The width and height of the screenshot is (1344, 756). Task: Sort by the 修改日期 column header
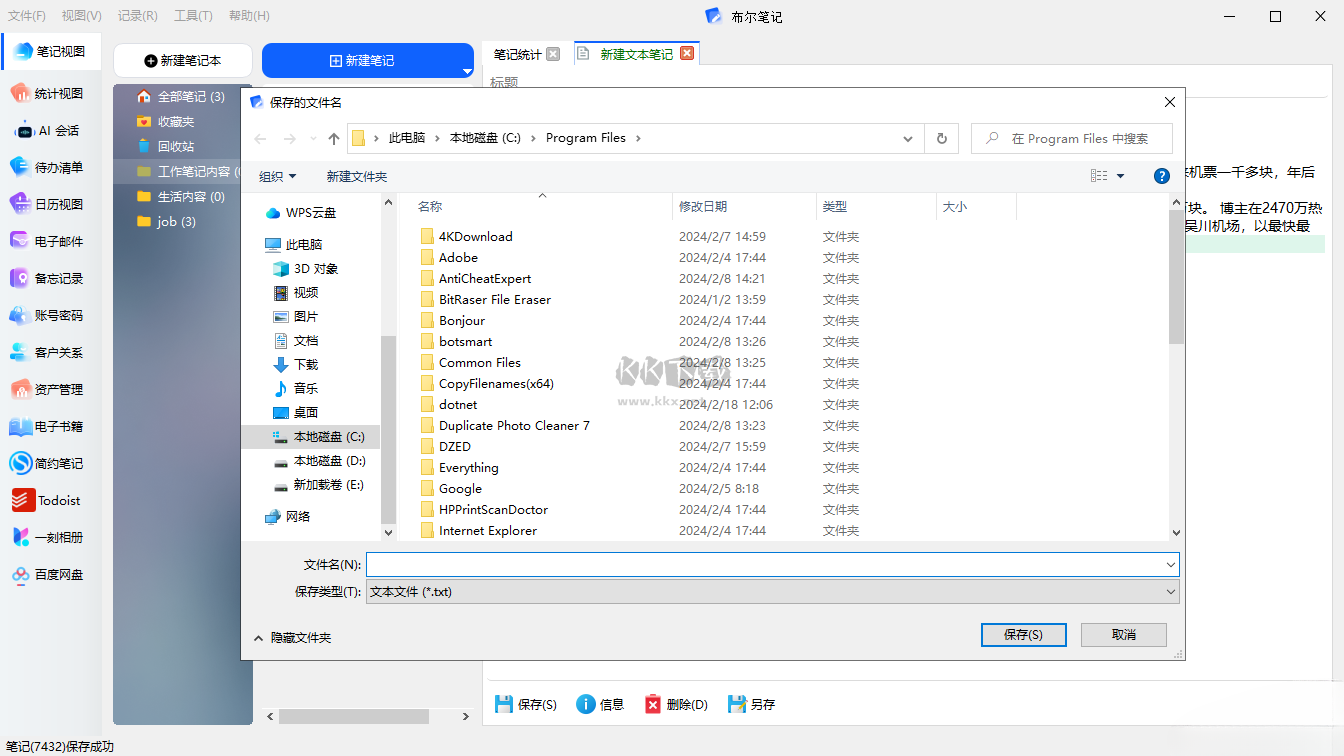point(744,207)
